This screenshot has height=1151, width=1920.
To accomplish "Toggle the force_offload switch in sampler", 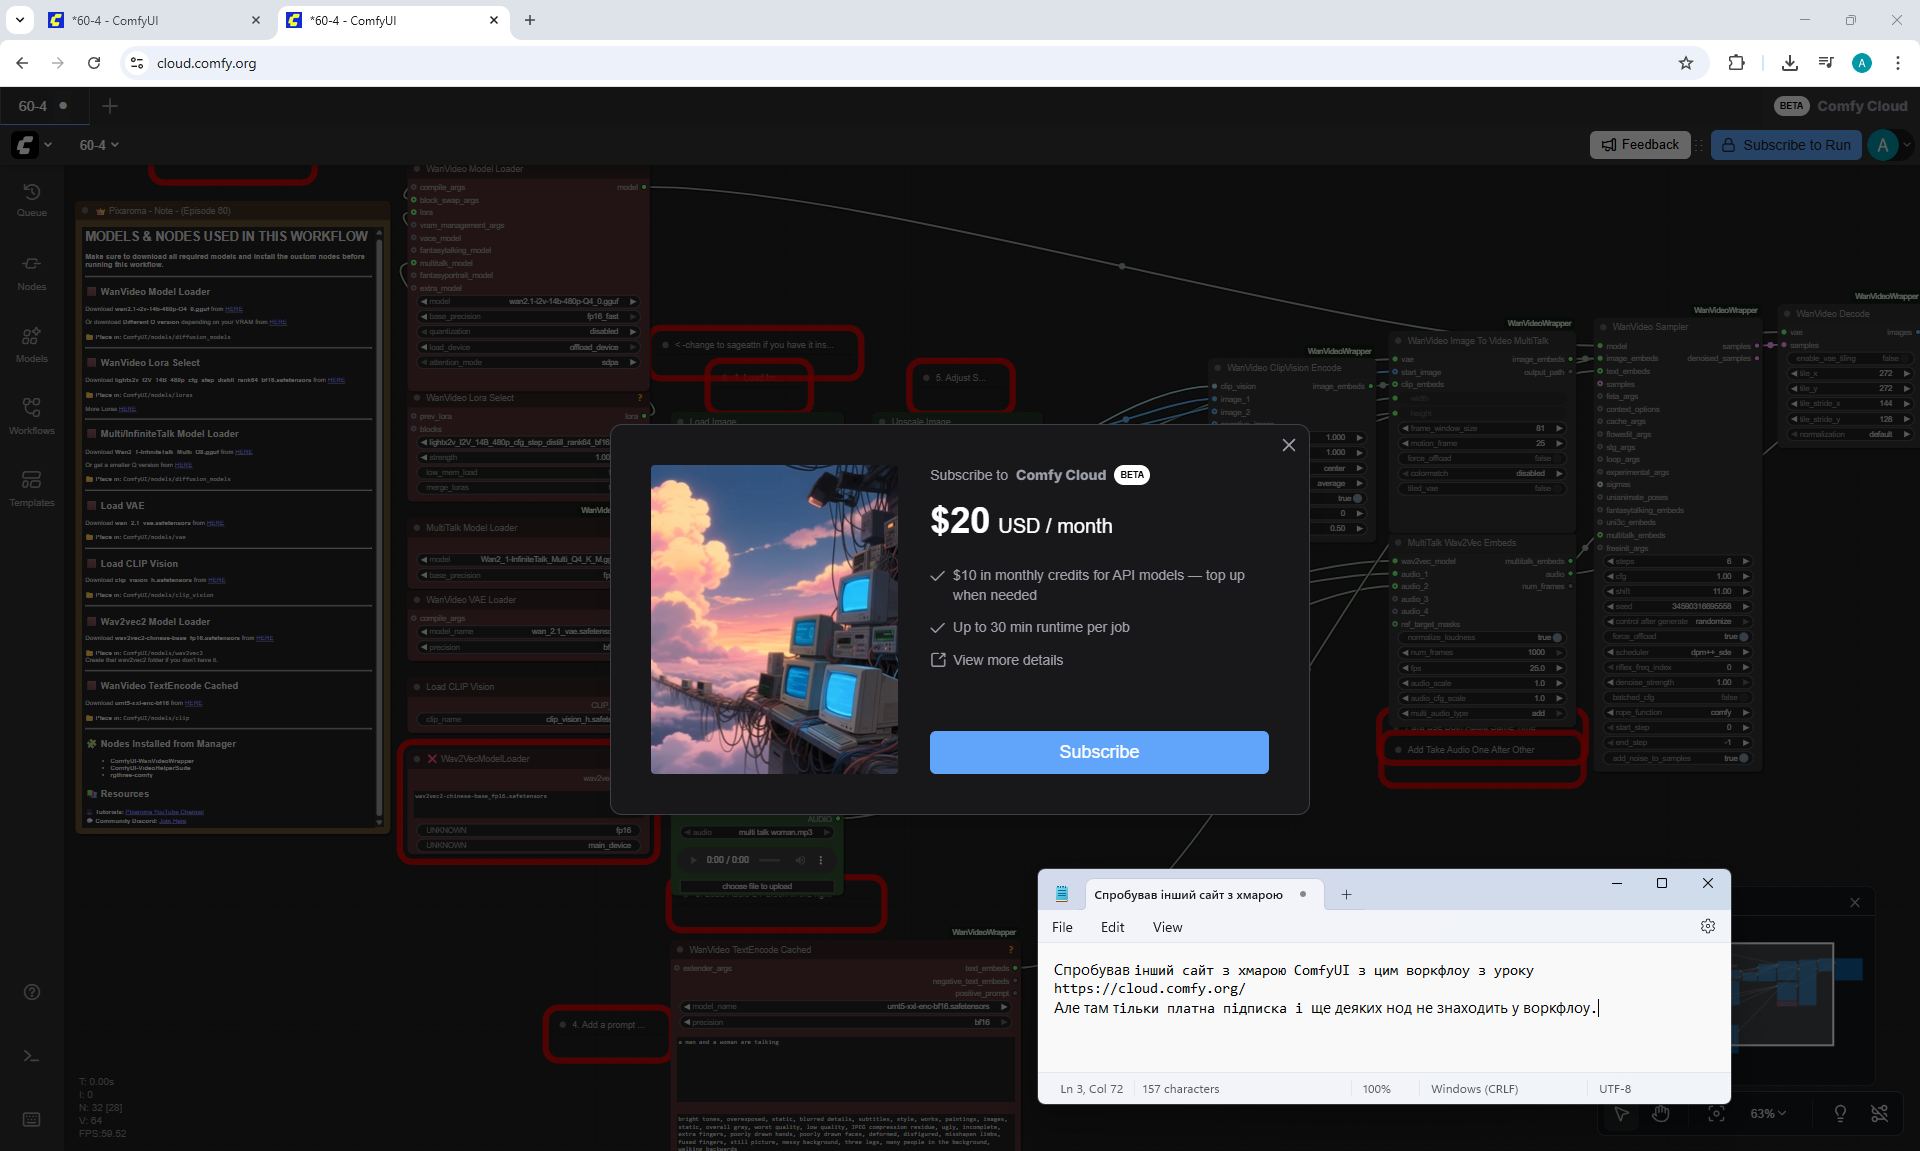I will tap(1743, 636).
